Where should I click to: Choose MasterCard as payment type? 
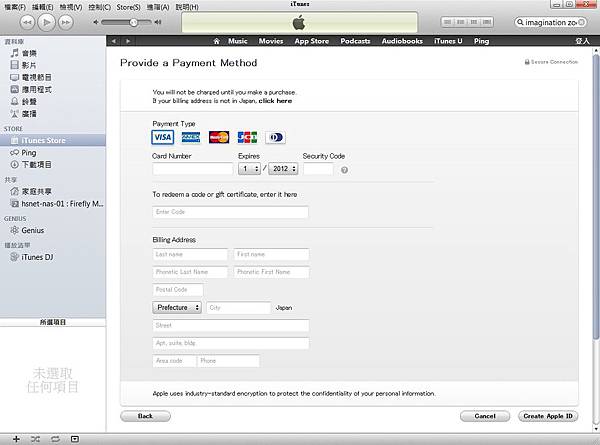click(219, 137)
